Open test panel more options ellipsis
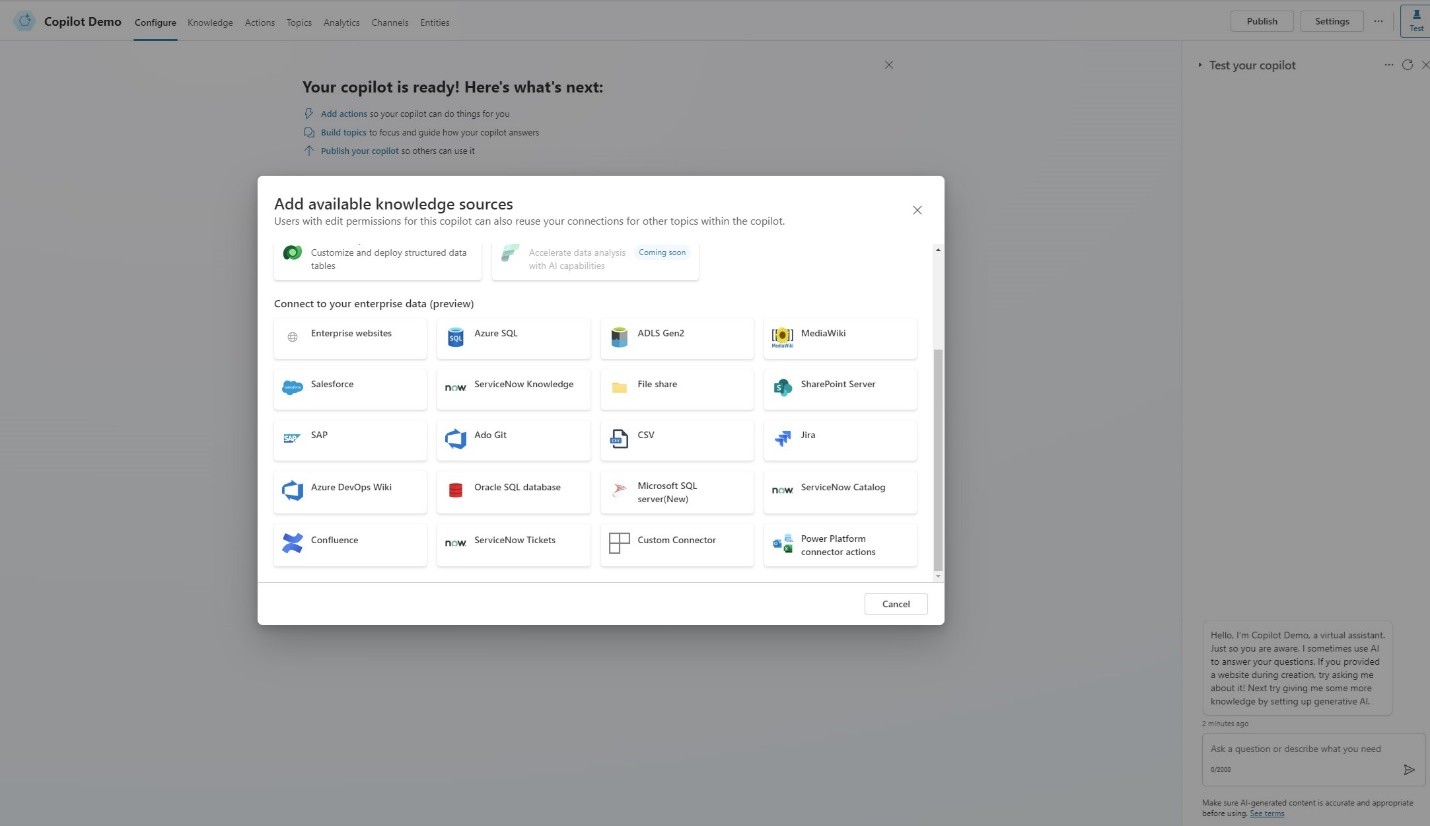This screenshot has width=1430, height=826. [1388, 65]
